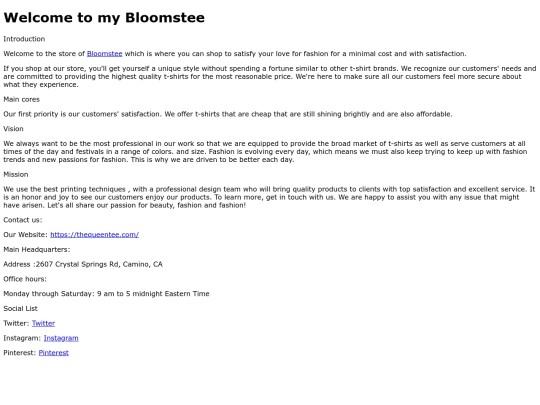Click the paragraph about being most professional
540x405 pixels.
[265, 152]
